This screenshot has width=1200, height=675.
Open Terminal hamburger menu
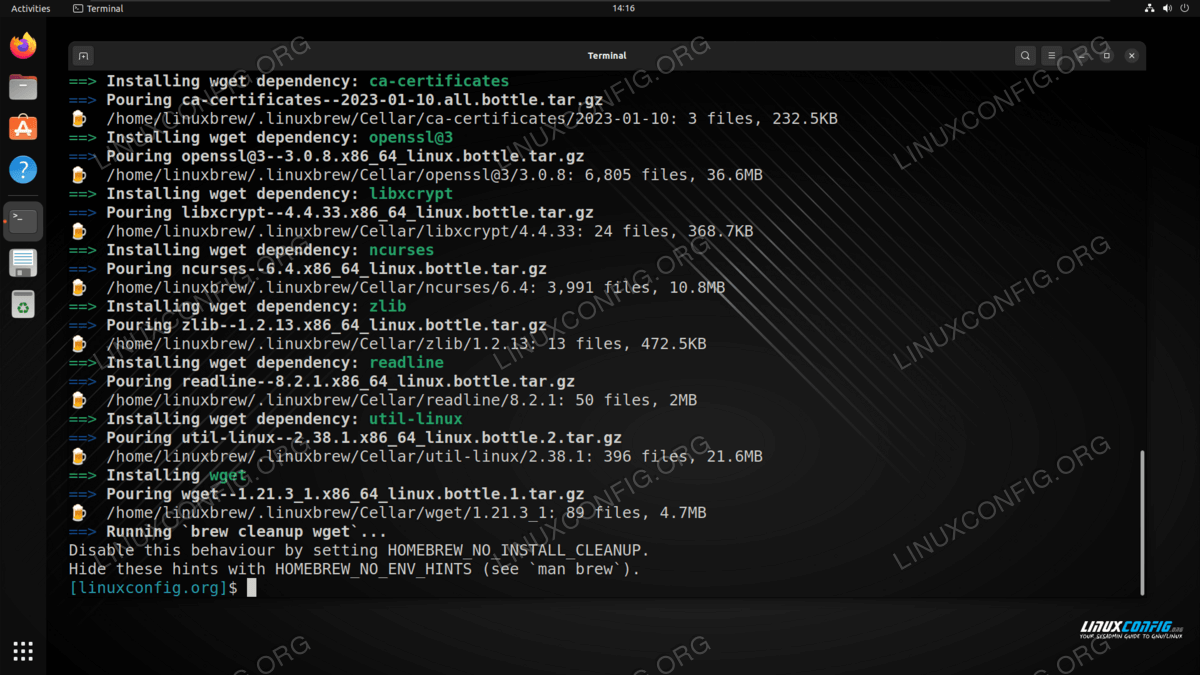point(1051,56)
